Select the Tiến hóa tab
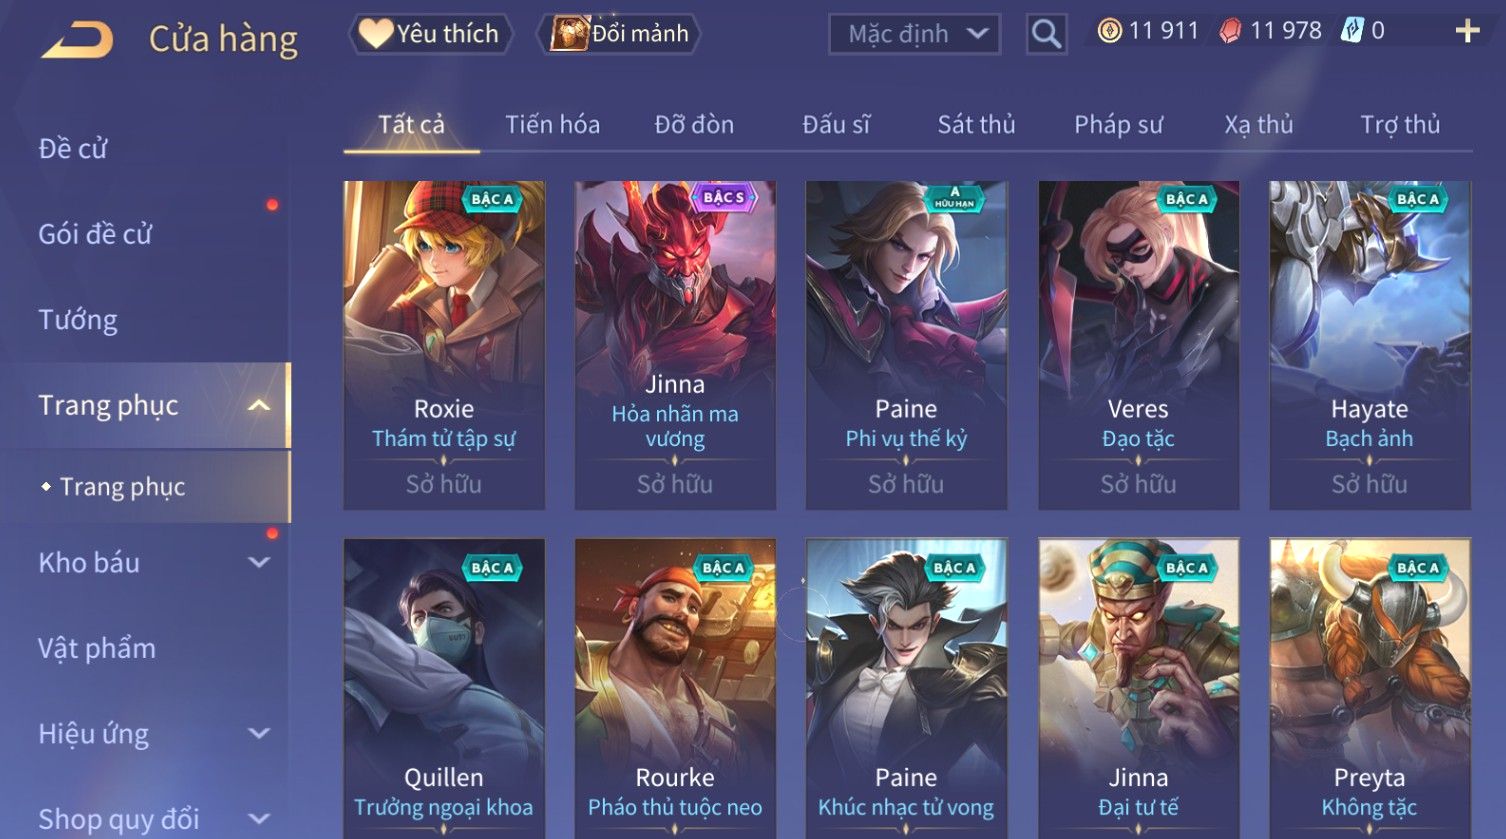The height and width of the screenshot is (839, 1506). point(552,124)
